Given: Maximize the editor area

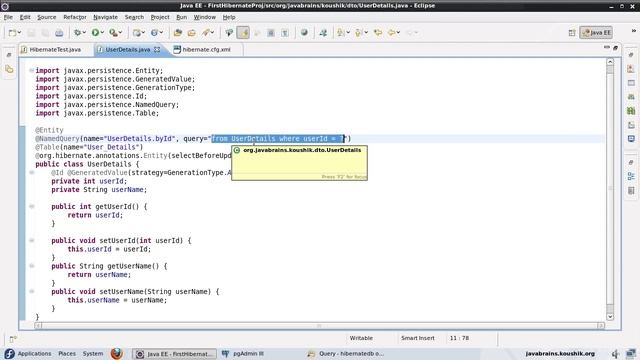Looking at the screenshot, I should pyautogui.click(x=616, y=48).
